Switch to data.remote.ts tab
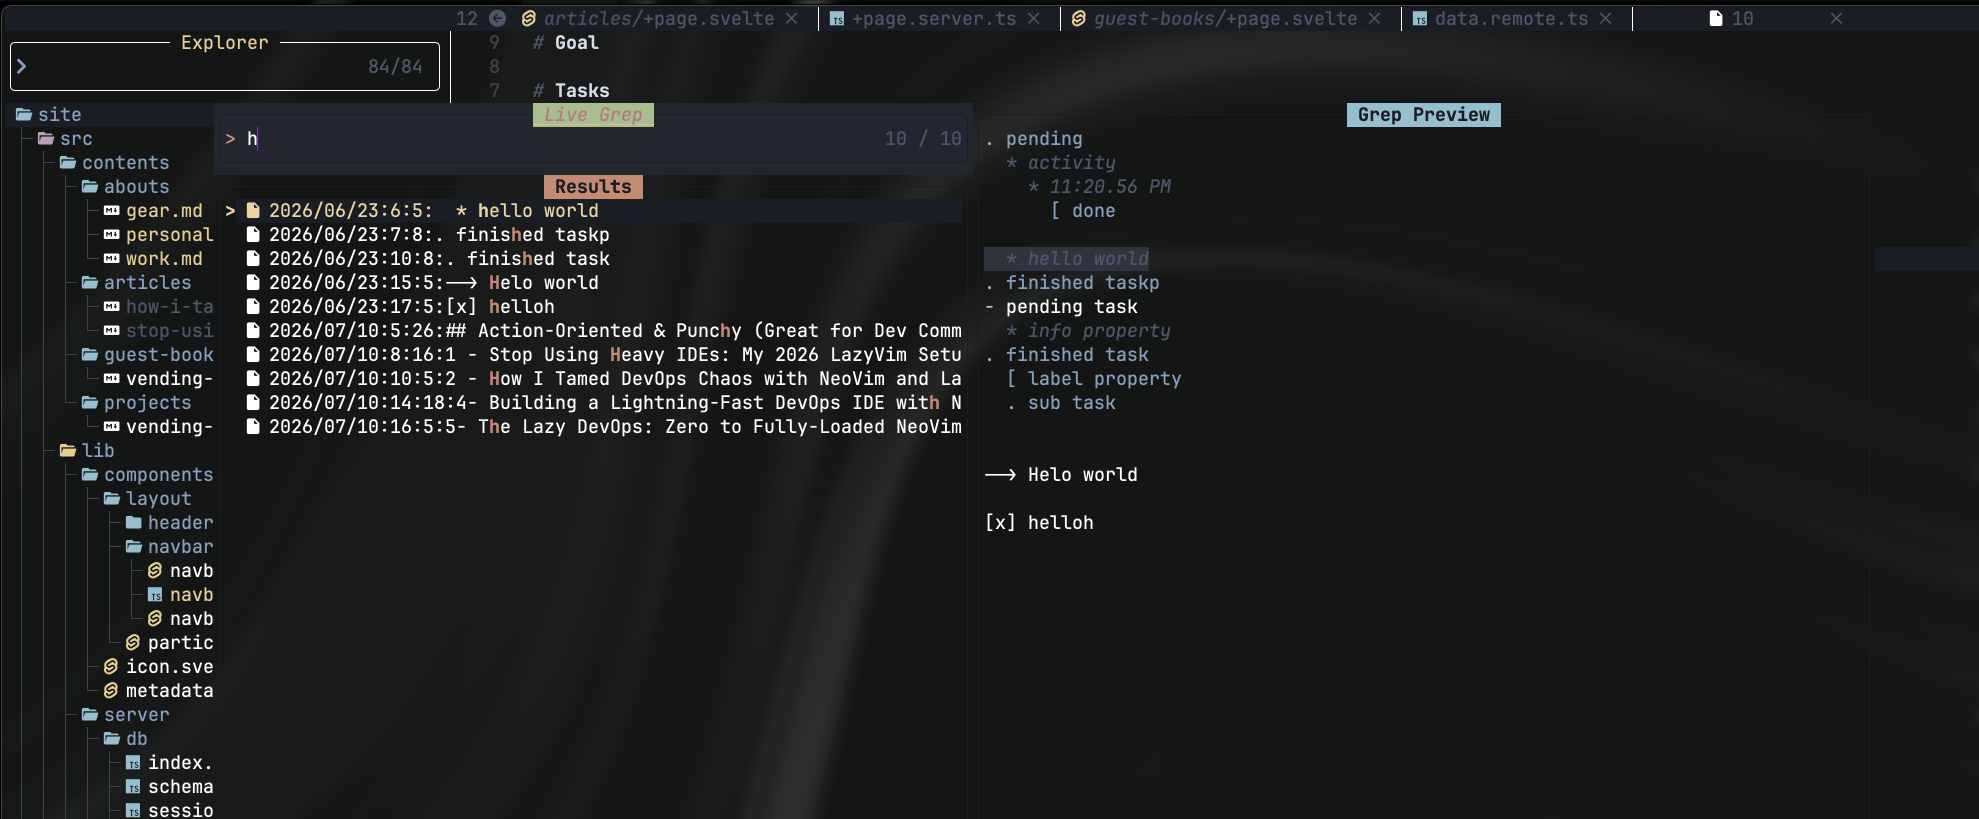 coord(1511,19)
